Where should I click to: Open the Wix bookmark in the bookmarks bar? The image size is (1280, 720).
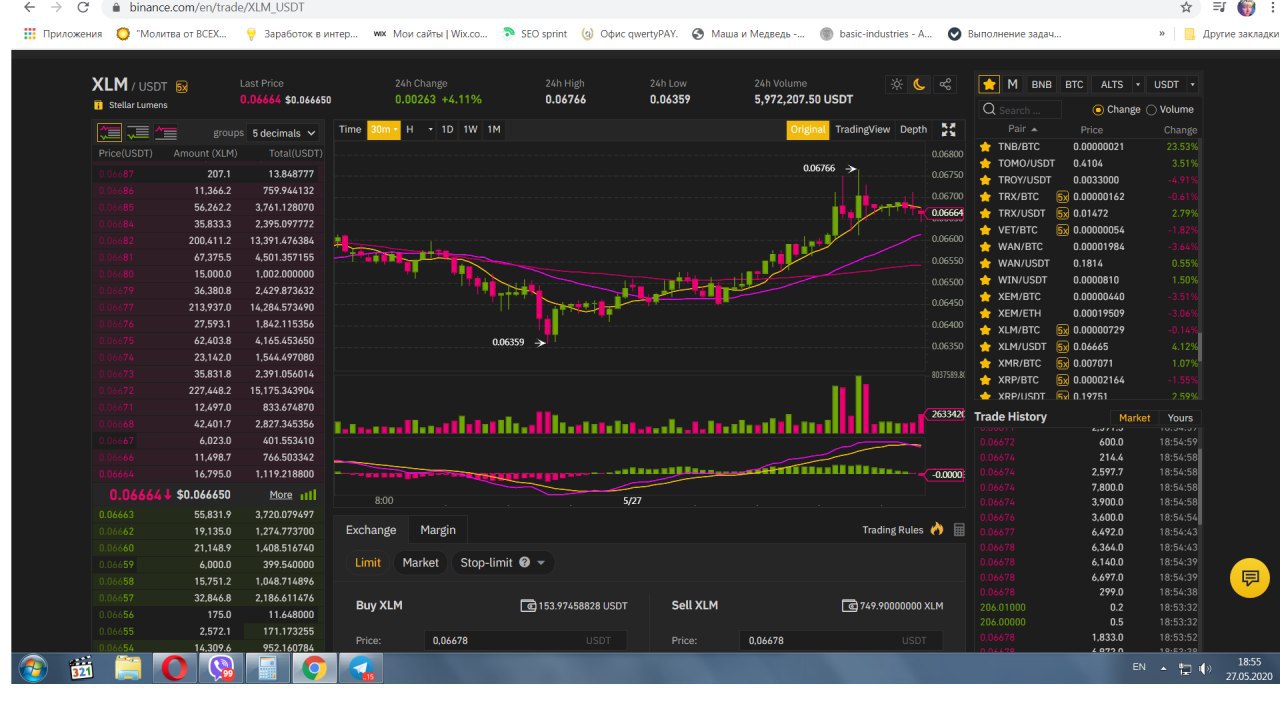tap(430, 33)
